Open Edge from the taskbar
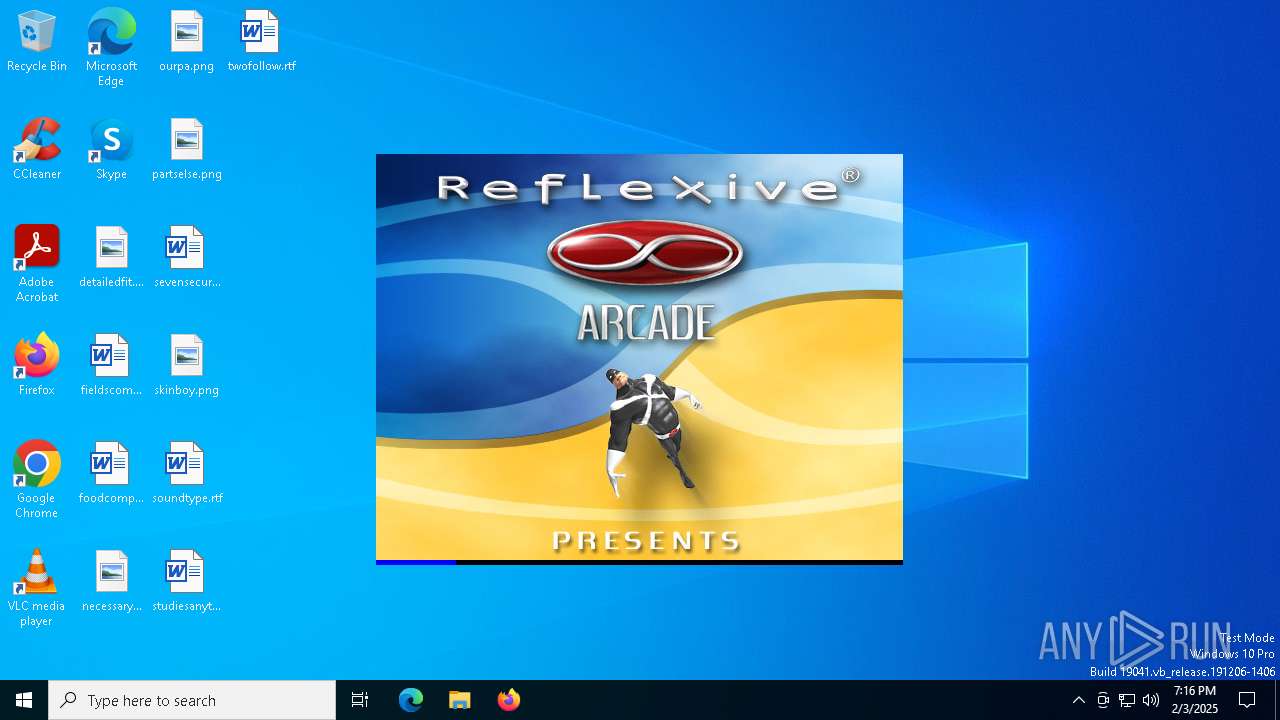1280x720 pixels. [x=411, y=700]
